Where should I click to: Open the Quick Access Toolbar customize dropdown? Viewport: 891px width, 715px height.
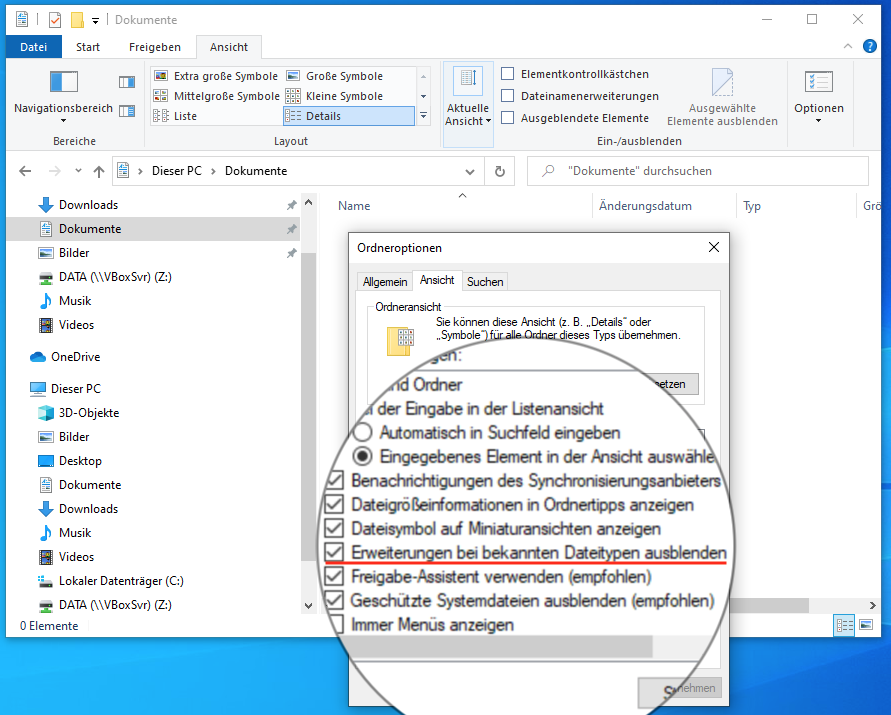[96, 20]
